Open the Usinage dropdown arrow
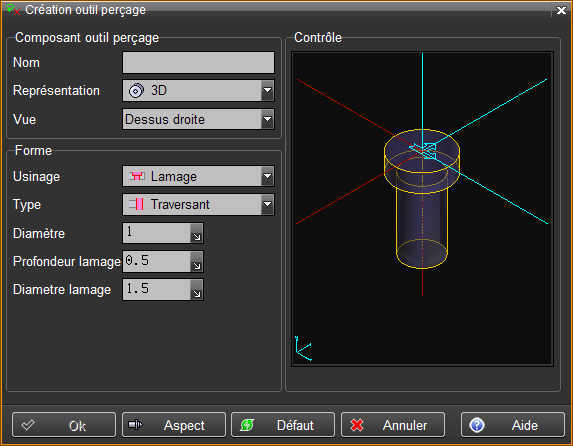The height and width of the screenshot is (446, 573). [267, 176]
